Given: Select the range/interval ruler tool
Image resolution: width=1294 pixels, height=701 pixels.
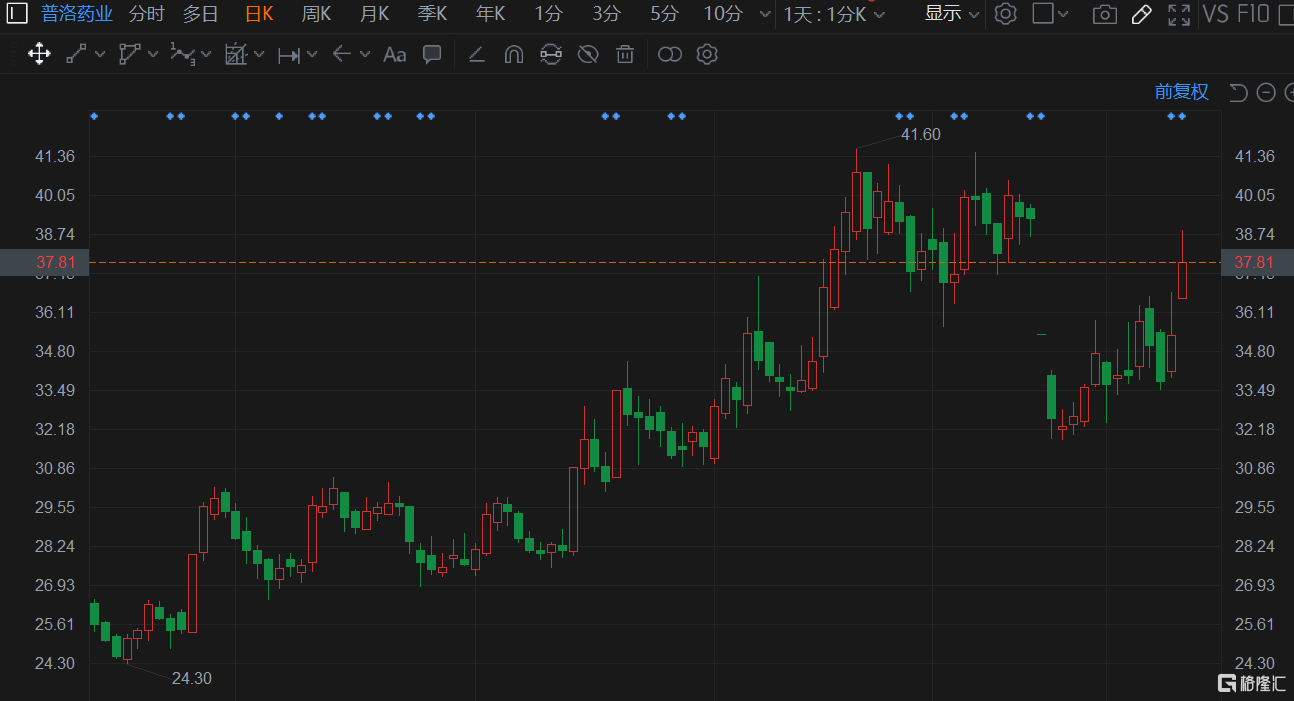Looking at the screenshot, I should [x=289, y=54].
